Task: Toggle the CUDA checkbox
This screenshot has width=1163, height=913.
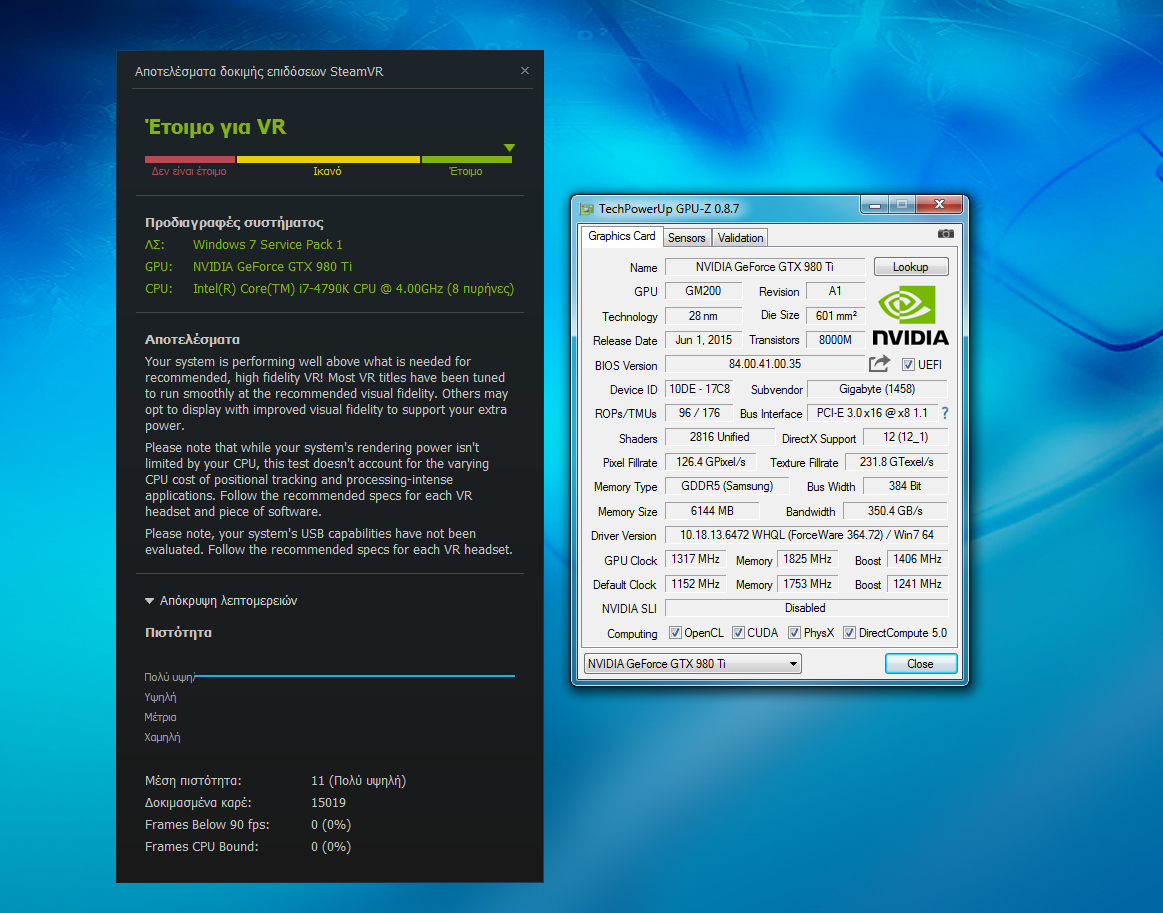Action: click(738, 633)
